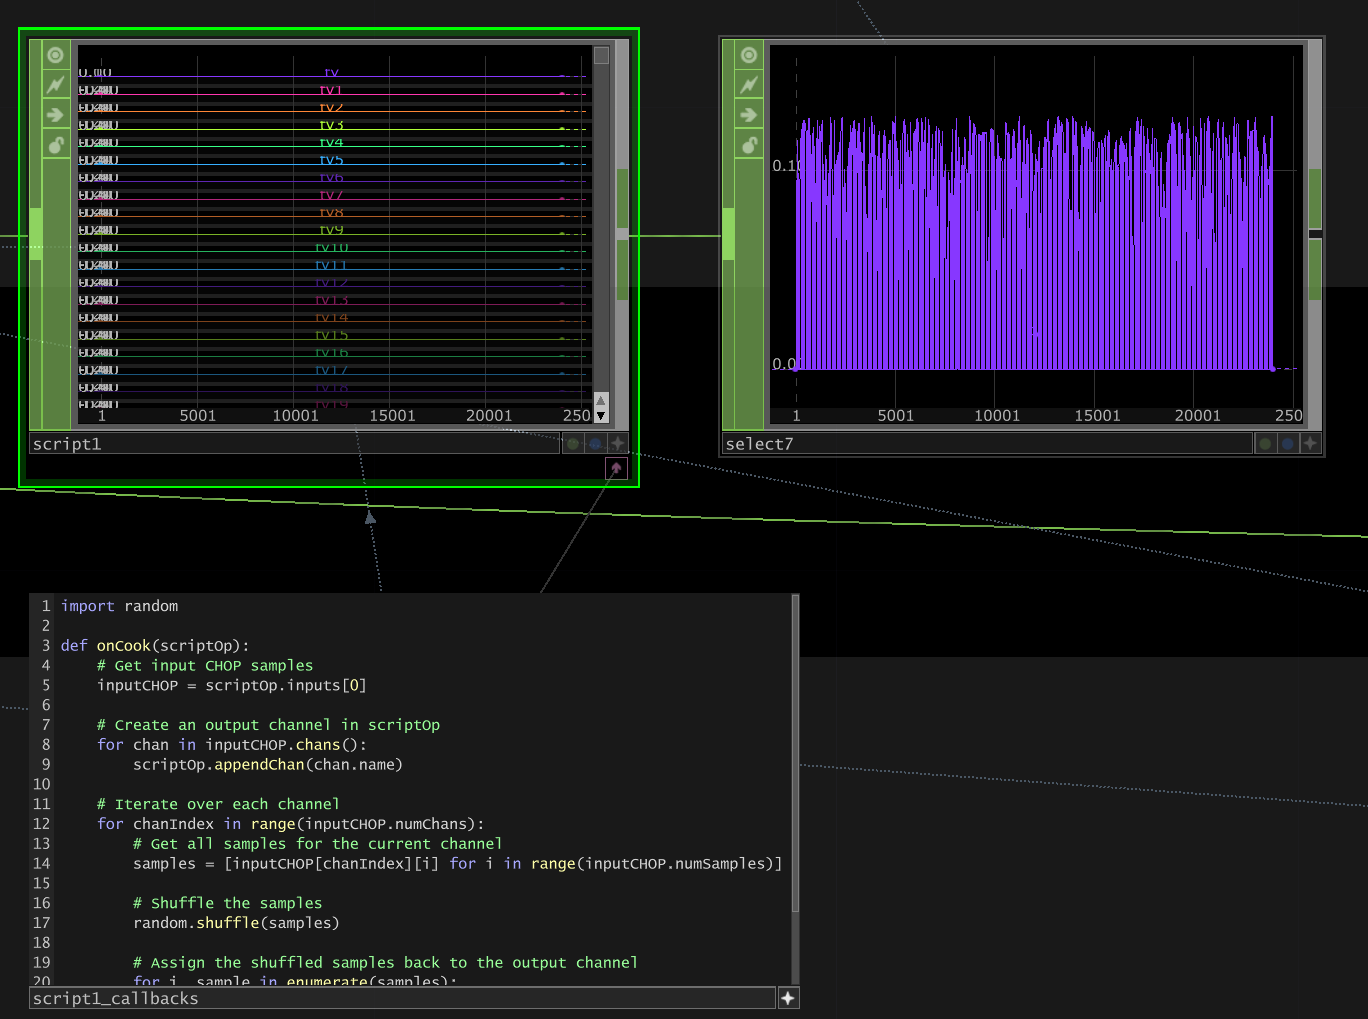
Task: Toggle the viewer flag on script1
Action: click(x=56, y=55)
